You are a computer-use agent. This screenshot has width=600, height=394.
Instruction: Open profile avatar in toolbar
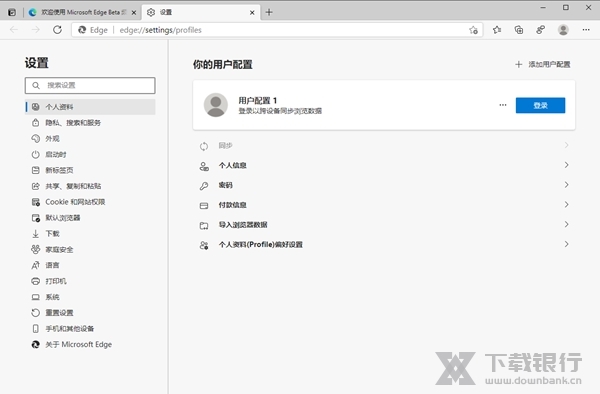click(563, 30)
